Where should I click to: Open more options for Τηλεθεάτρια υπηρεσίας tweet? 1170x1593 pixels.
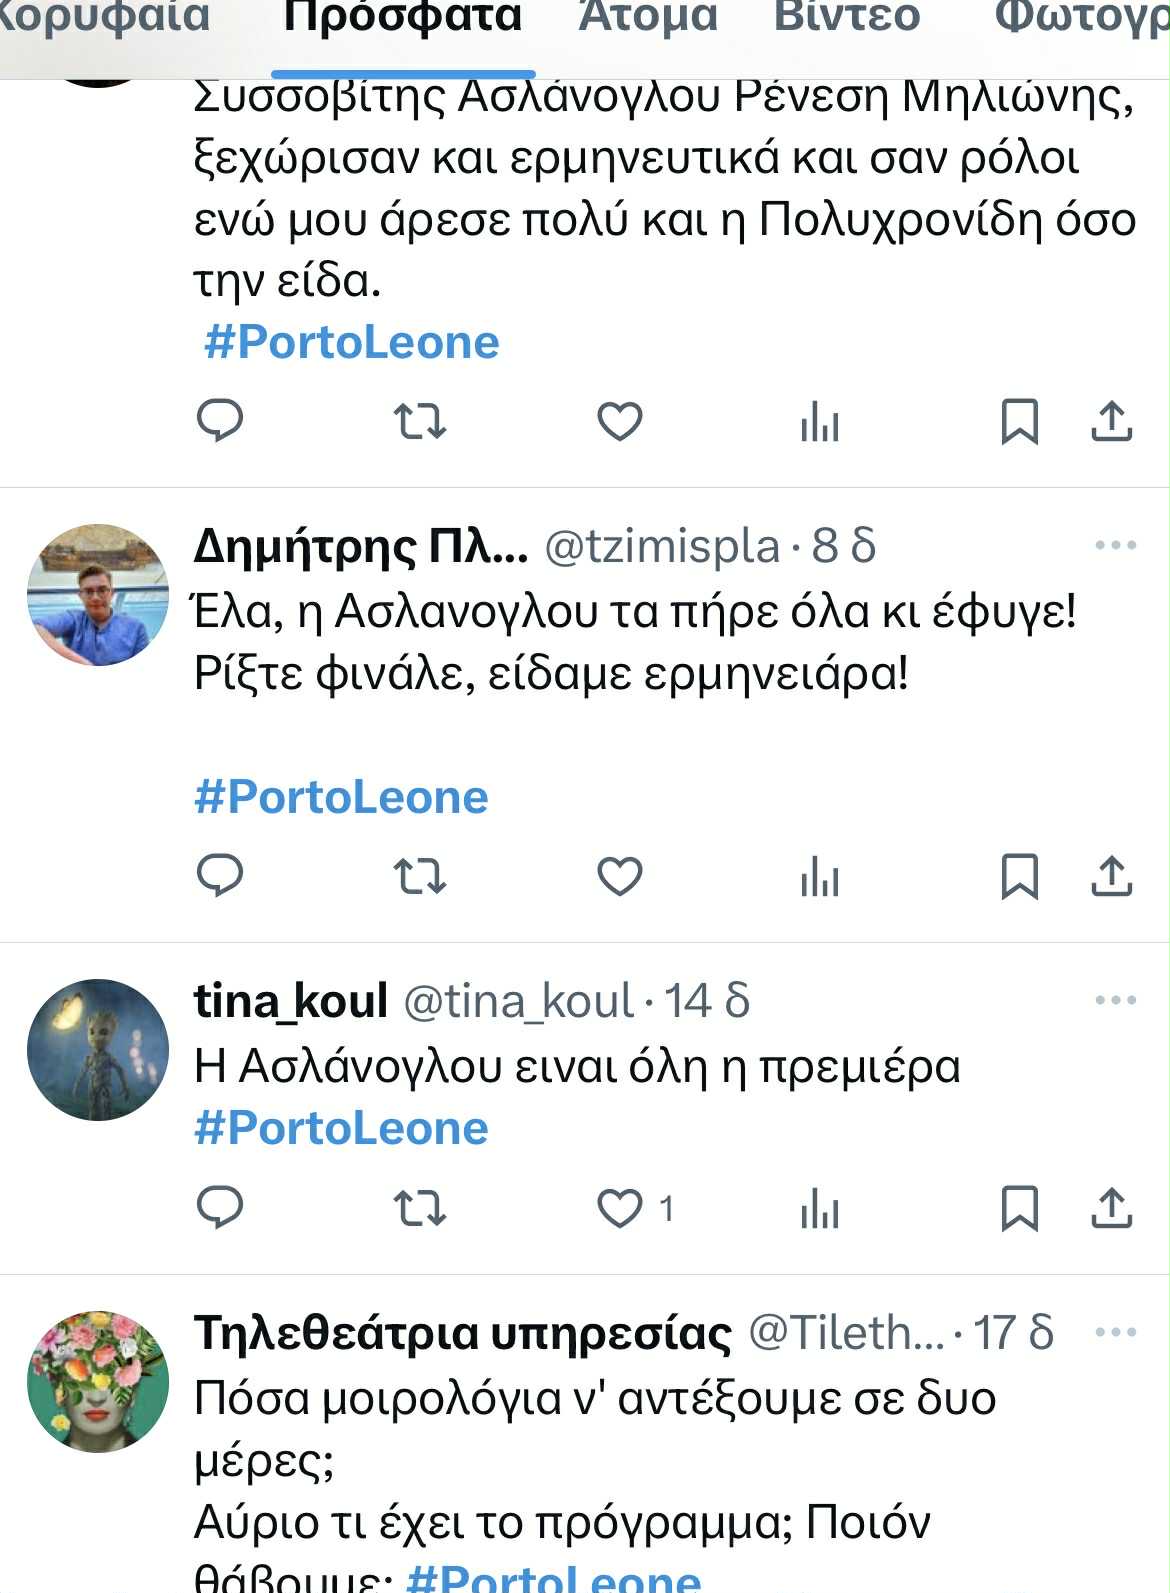tap(1115, 1332)
